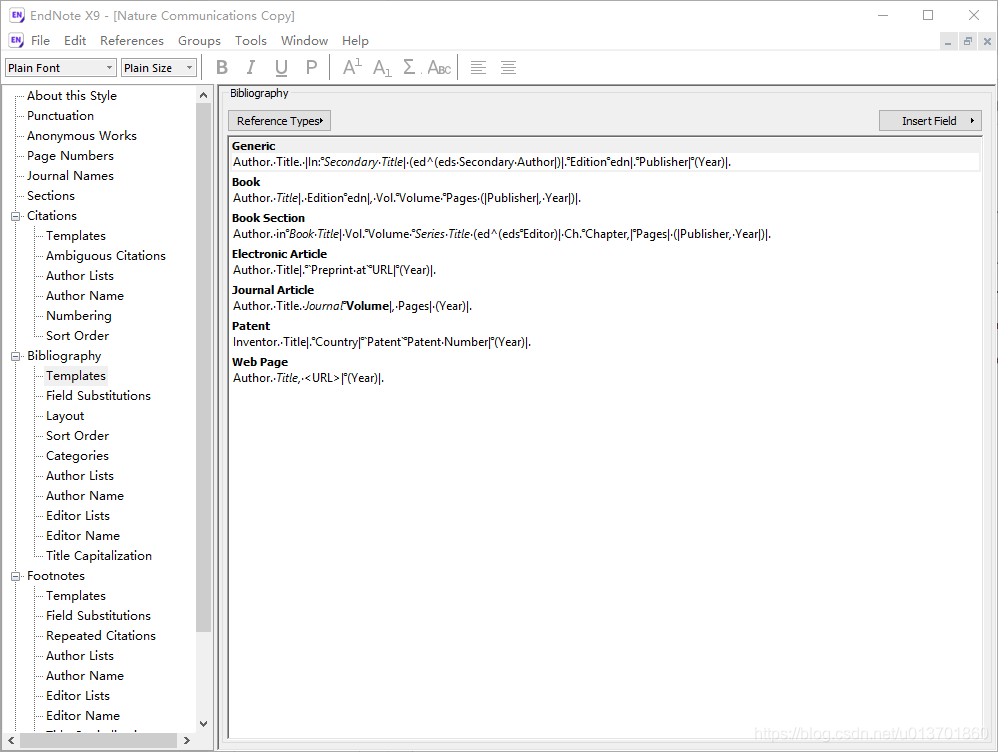
Task: Center-align text icon
Action: [508, 67]
